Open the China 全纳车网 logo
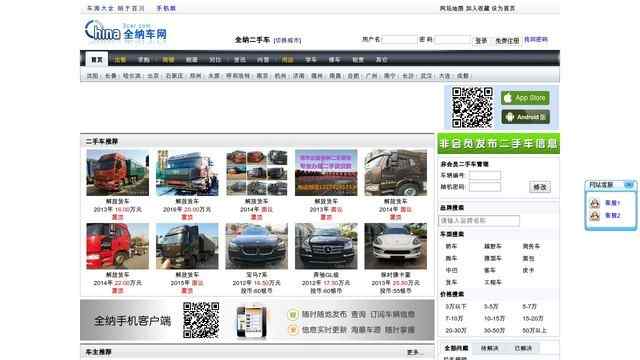 (126, 31)
